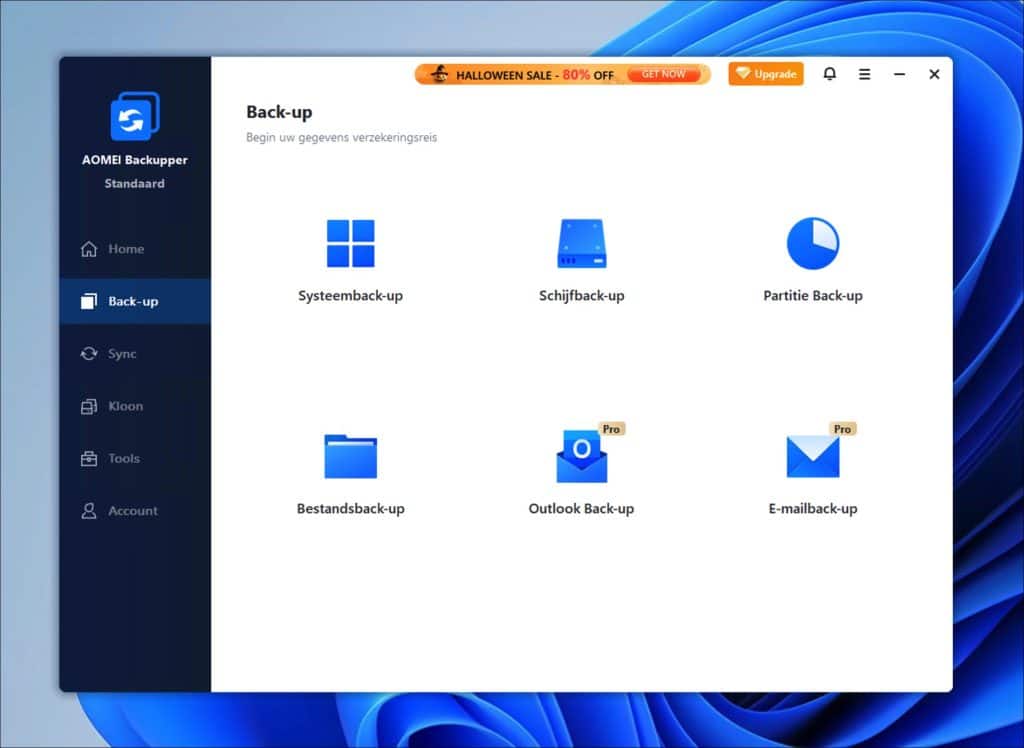Click the Outlook Back-up envelope icon
The width and height of the screenshot is (1024, 748).
tap(581, 458)
